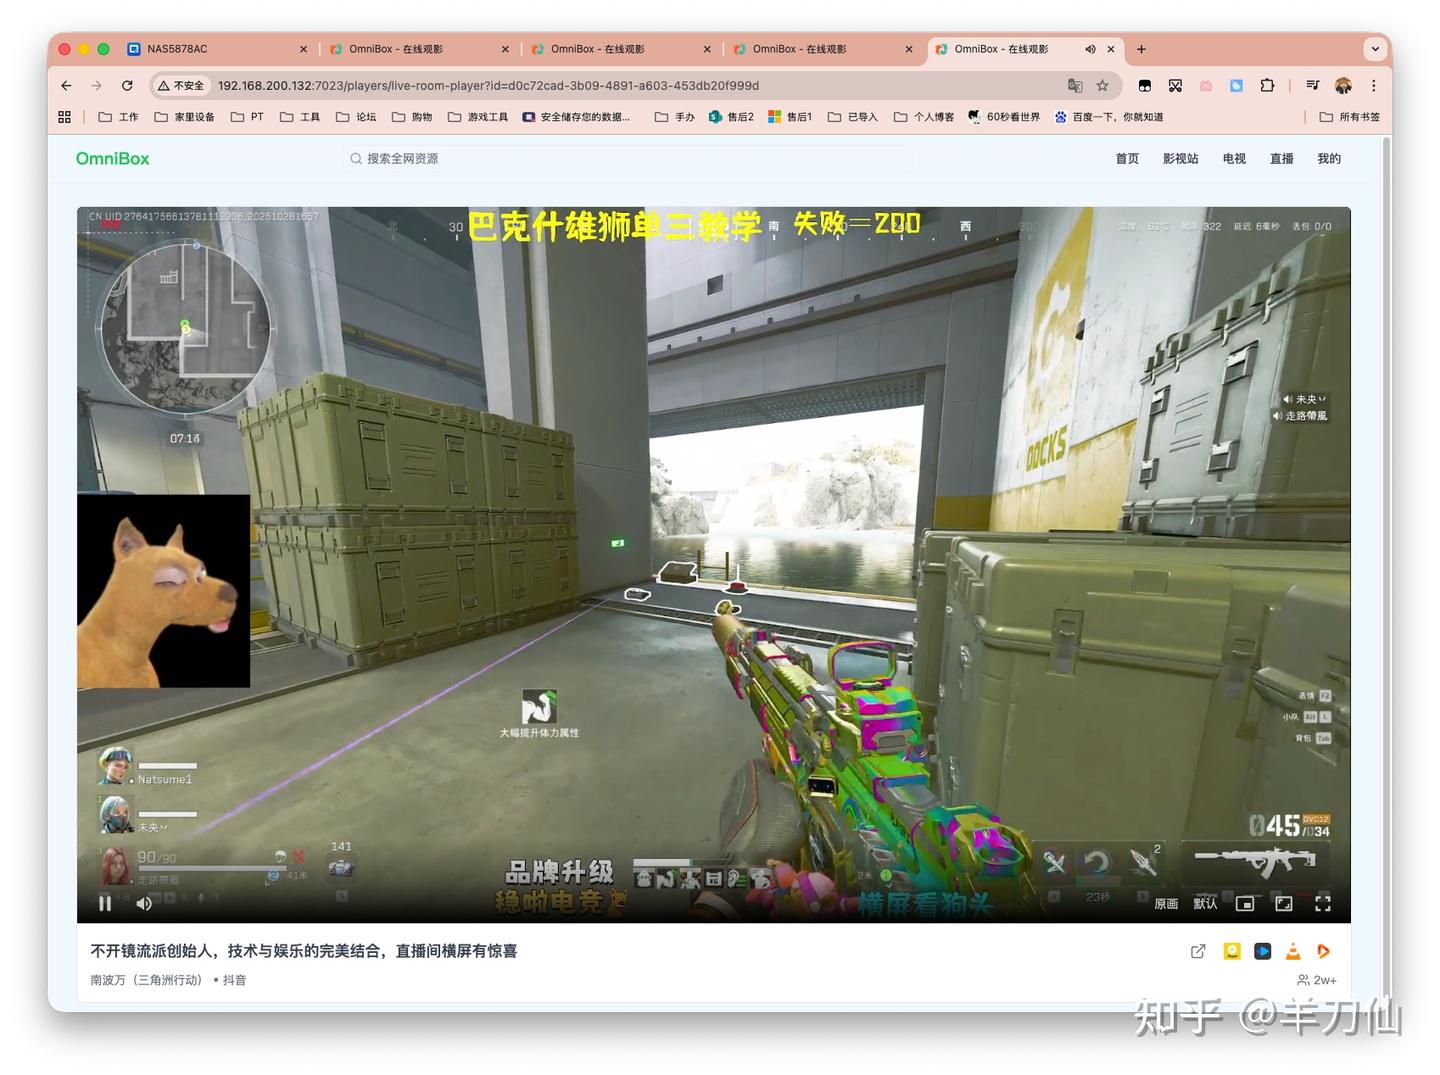This screenshot has width=1440, height=1075.
Task: Open stream with the orange play-arrow player icon
Action: click(x=1324, y=951)
